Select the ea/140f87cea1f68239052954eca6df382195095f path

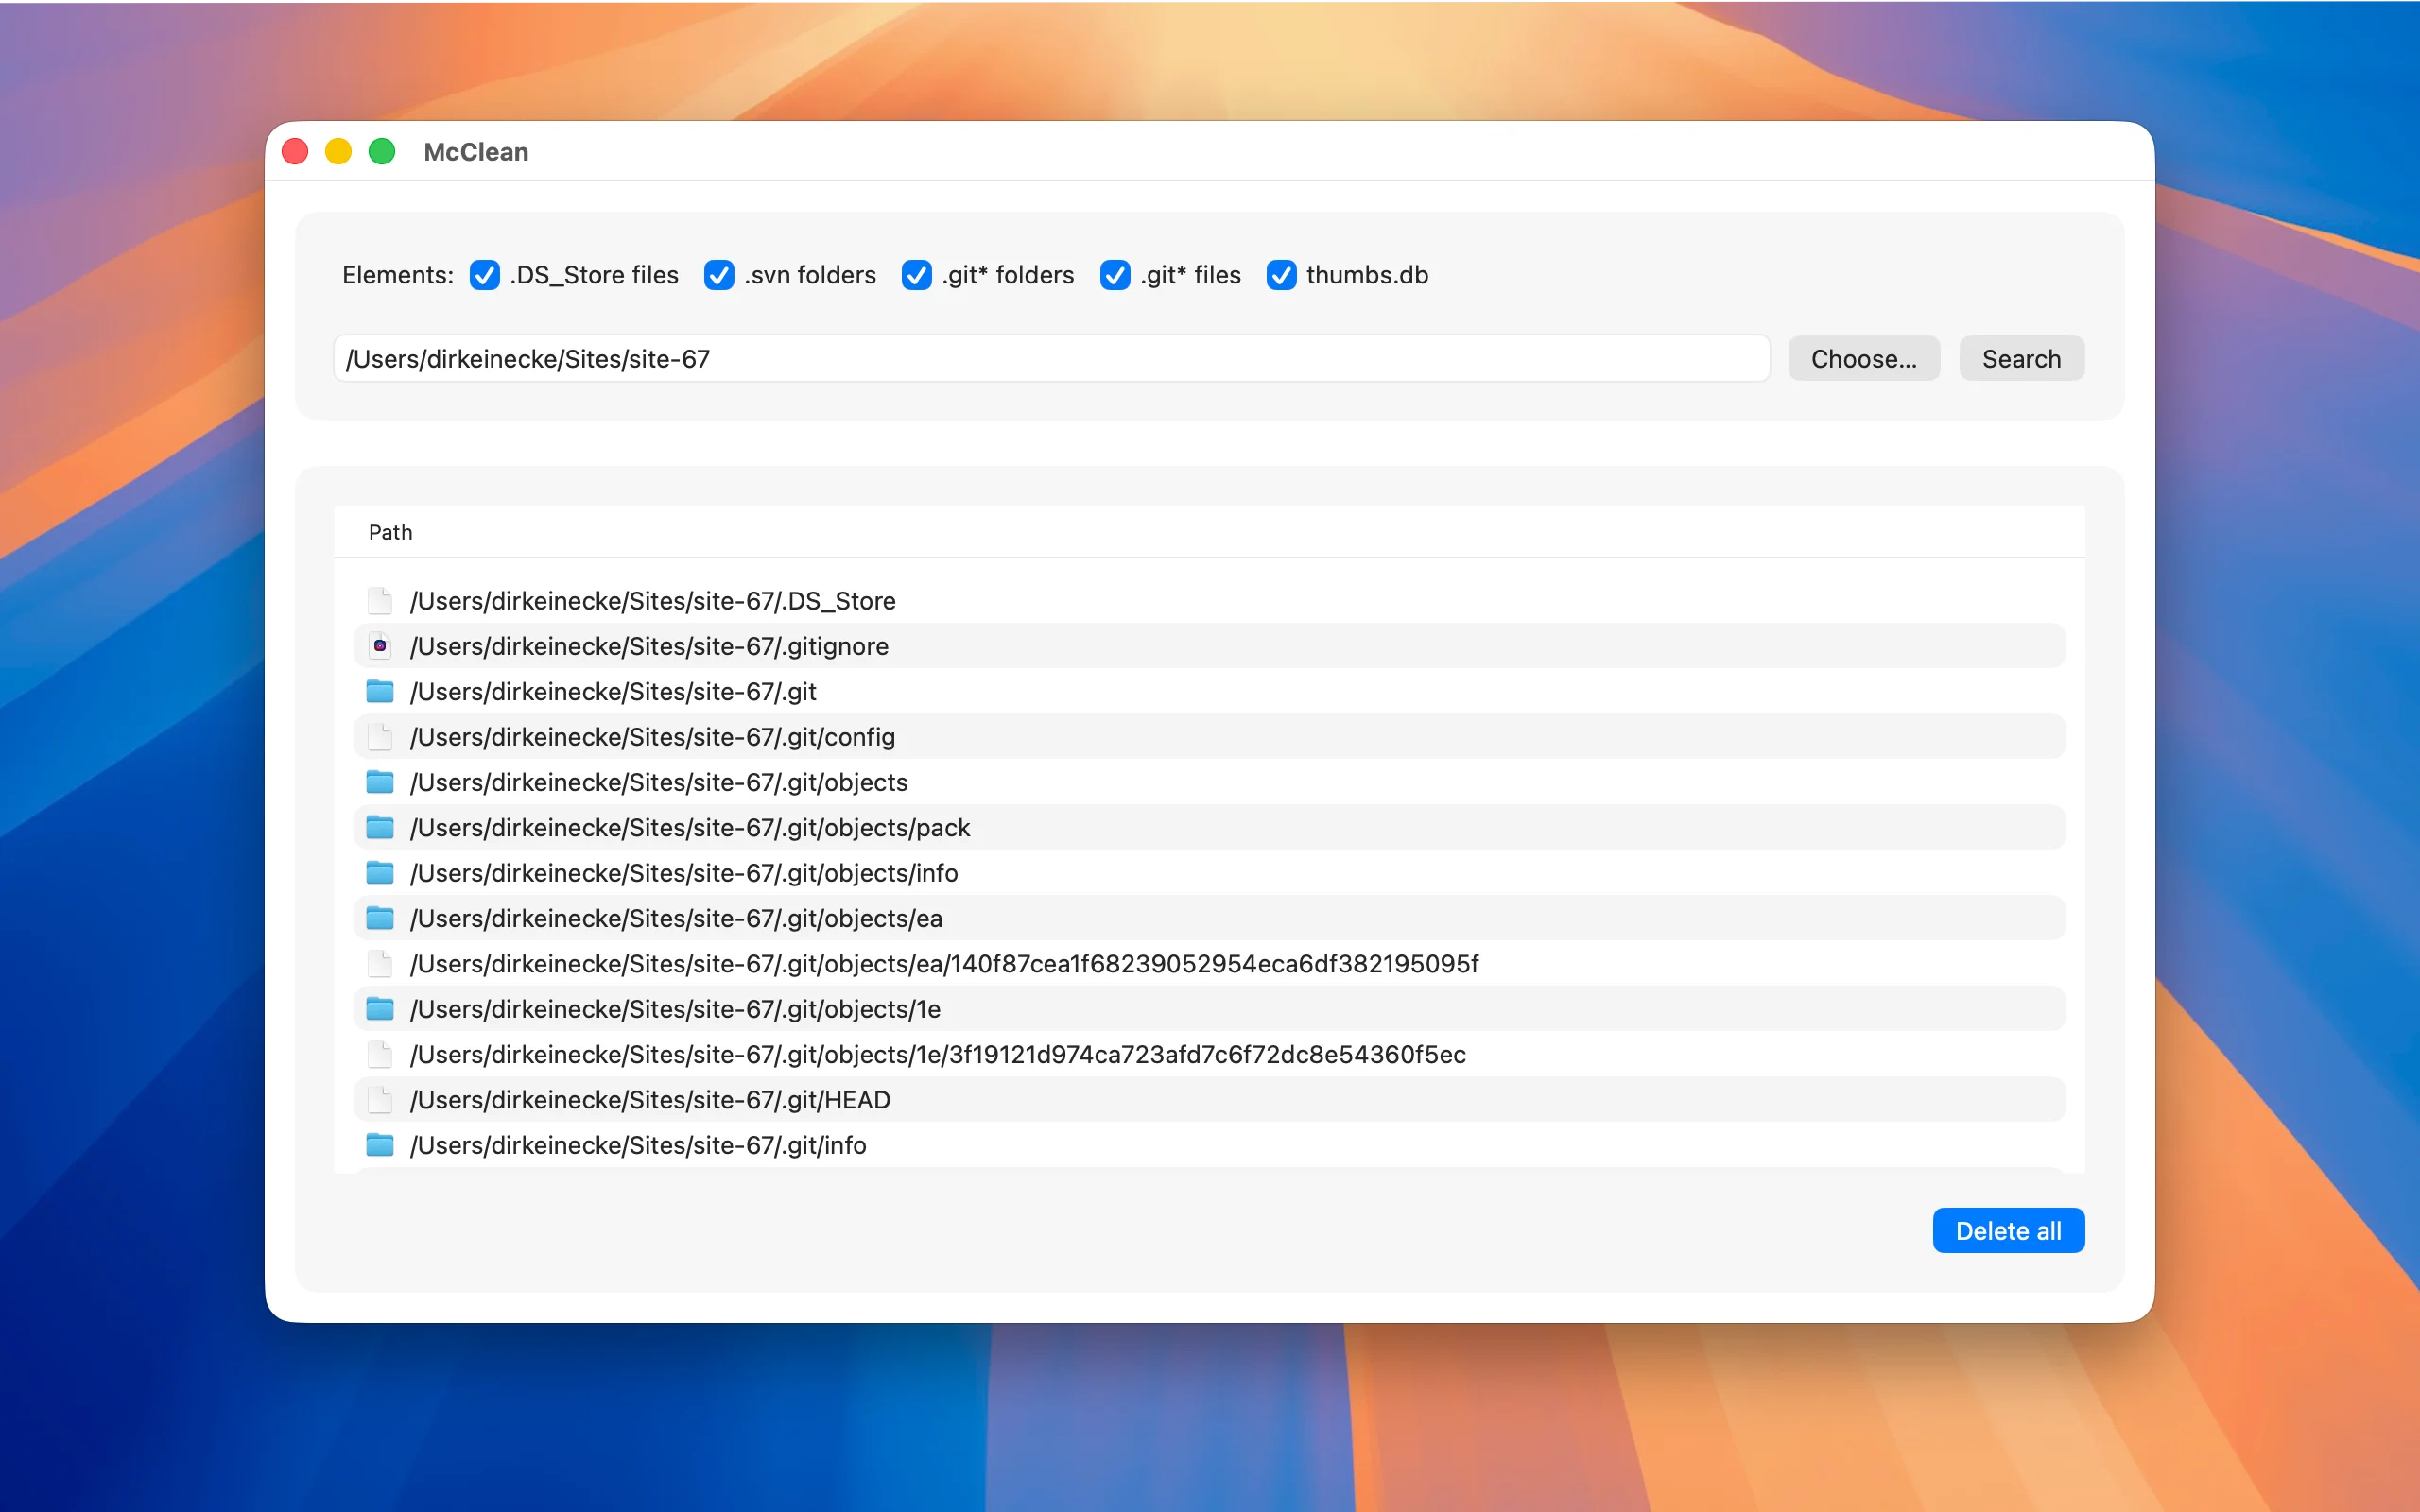click(x=945, y=963)
